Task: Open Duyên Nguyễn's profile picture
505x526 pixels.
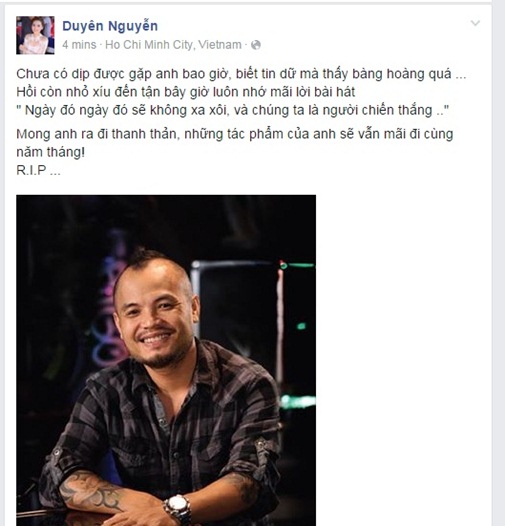Action: pos(35,35)
